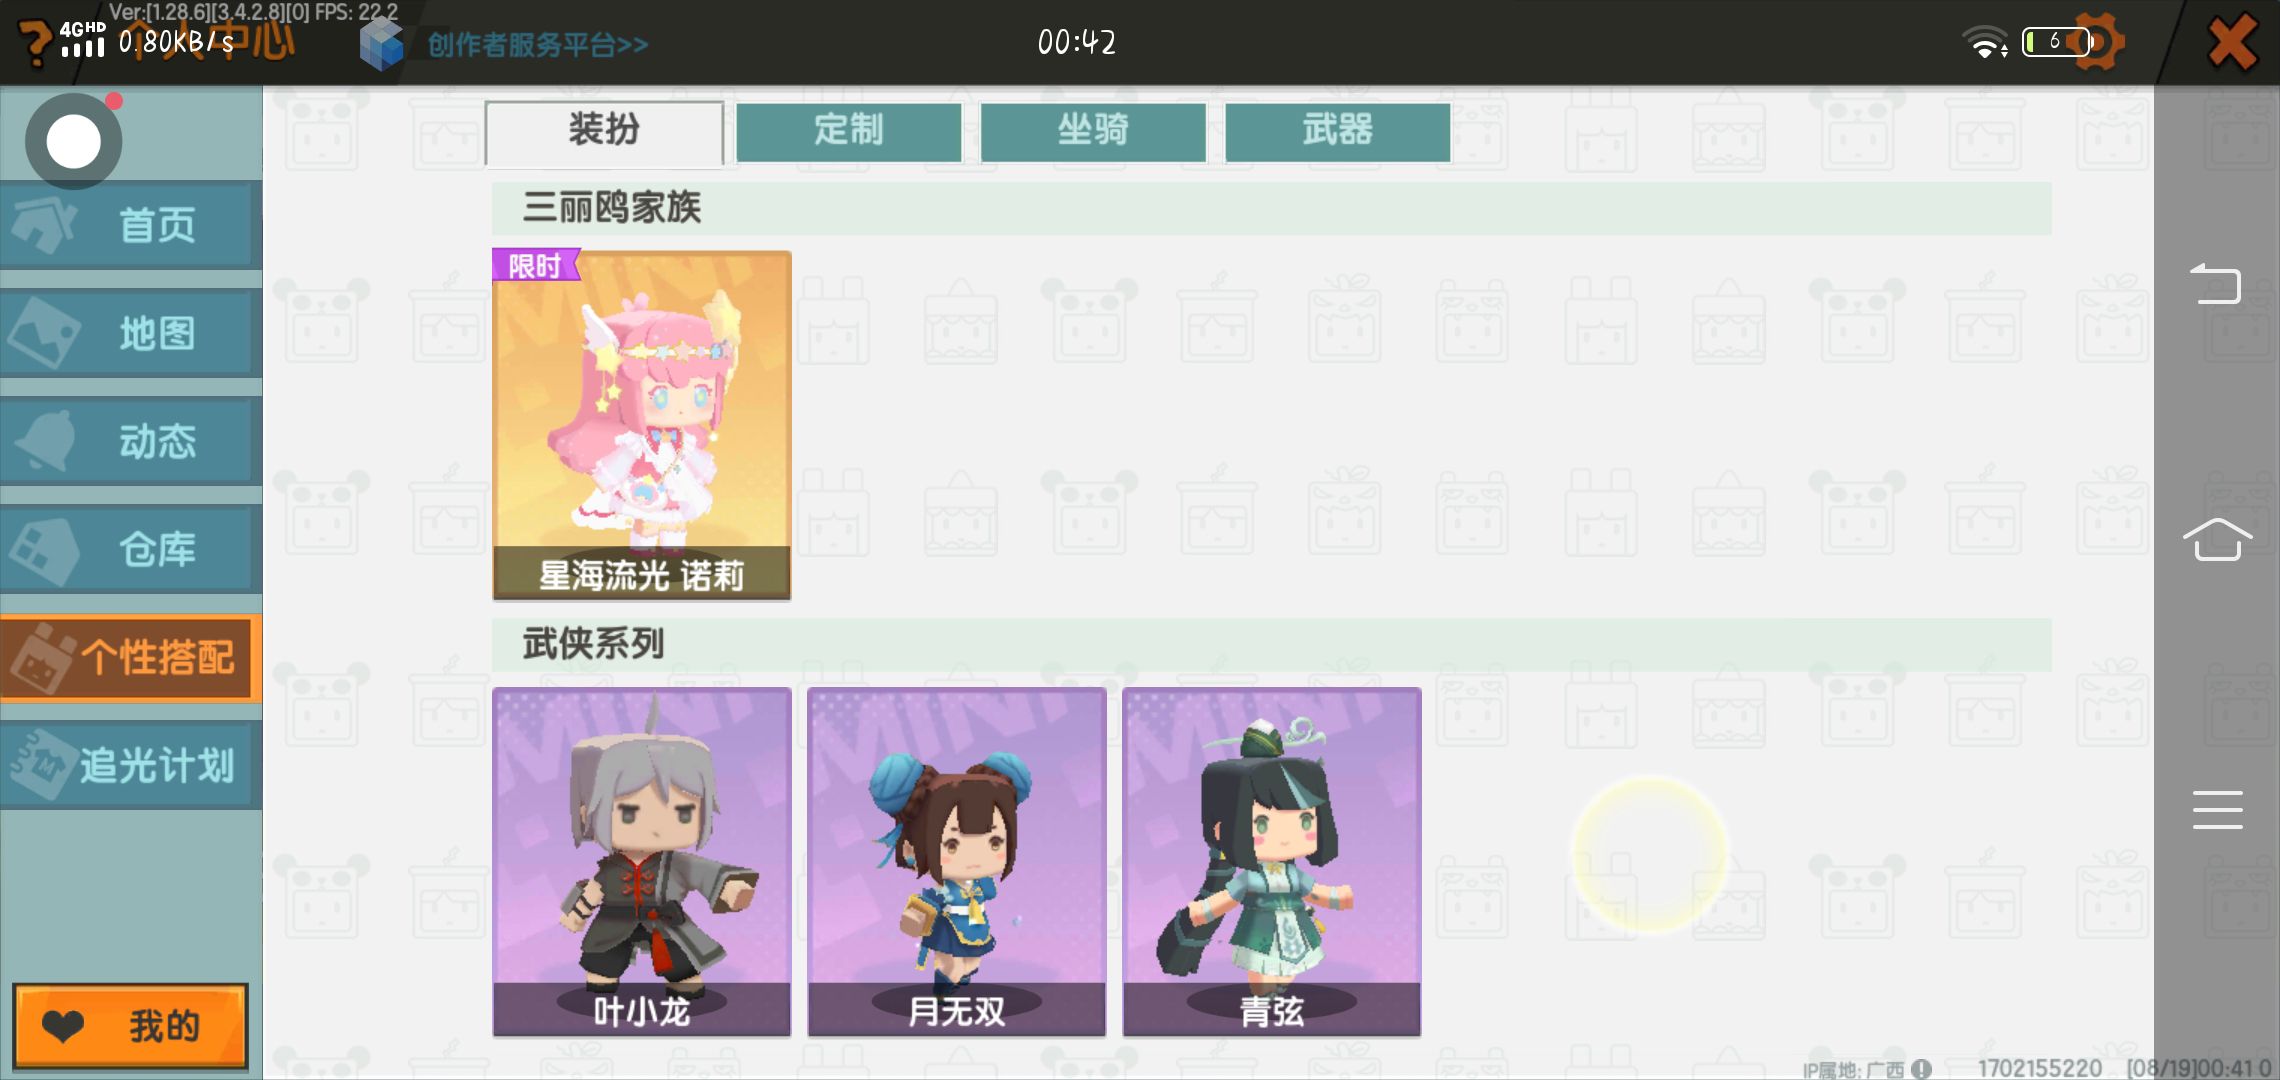The height and width of the screenshot is (1080, 2280).
Task: Open the 追光计划 sidebar item
Action: [x=131, y=765]
